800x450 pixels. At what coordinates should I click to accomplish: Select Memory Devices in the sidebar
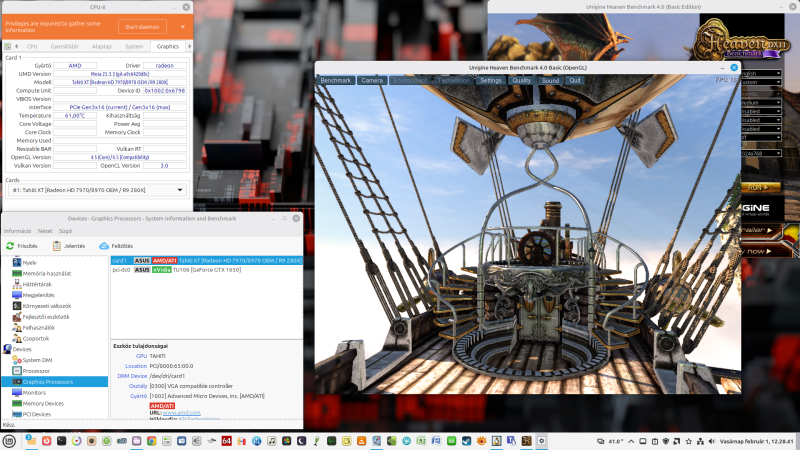tap(43, 404)
